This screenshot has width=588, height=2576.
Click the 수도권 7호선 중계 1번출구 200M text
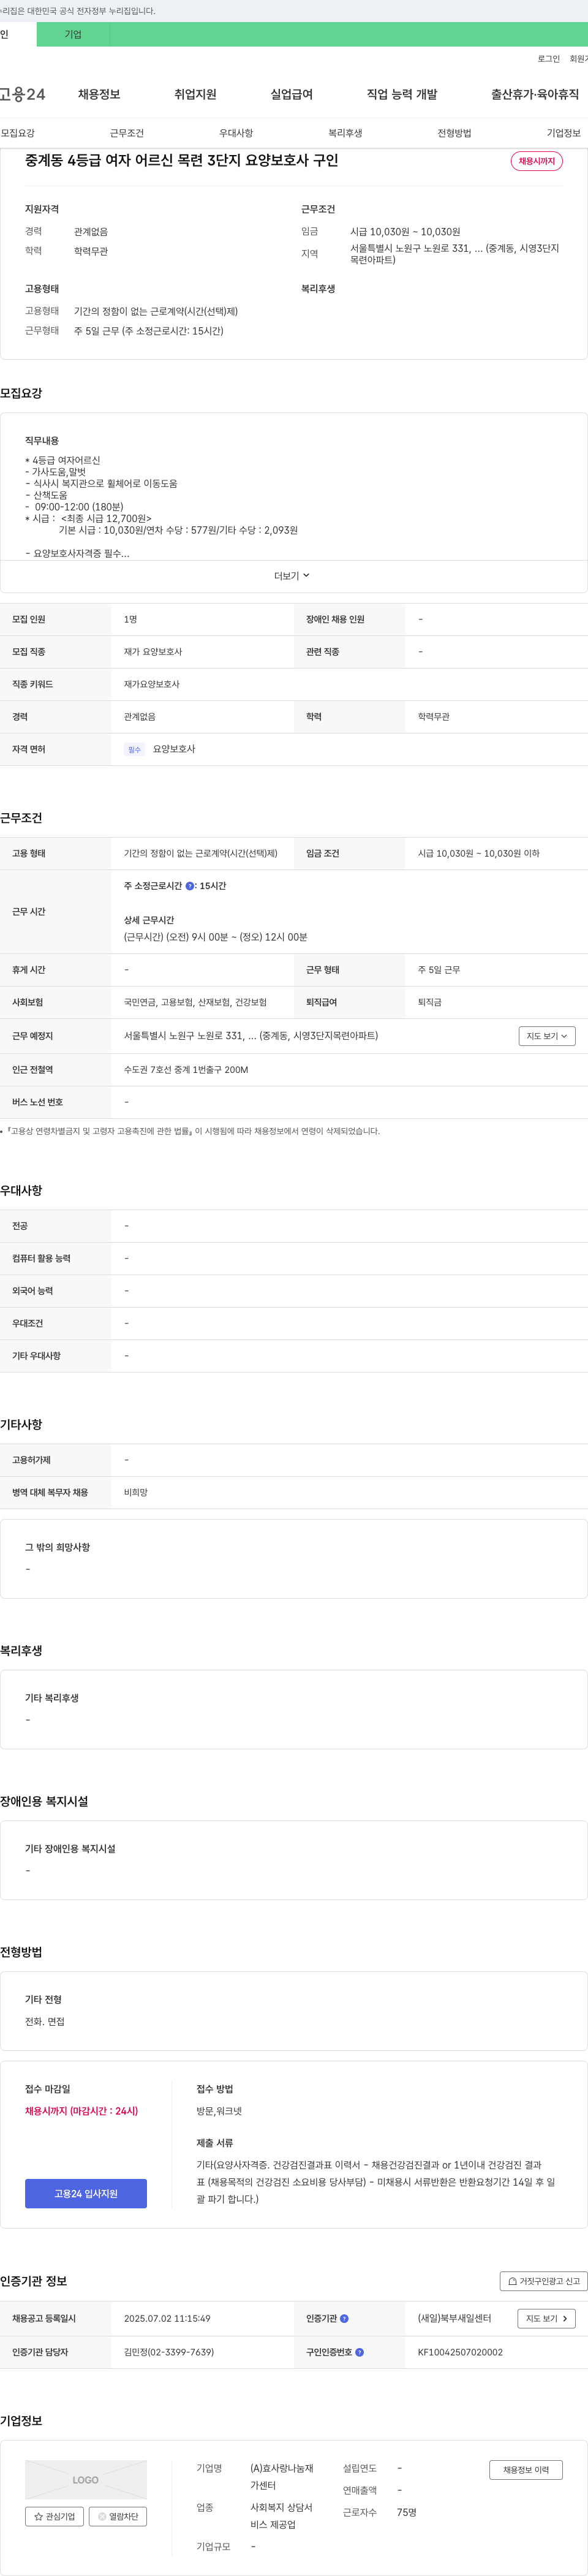pyautogui.click(x=186, y=1070)
